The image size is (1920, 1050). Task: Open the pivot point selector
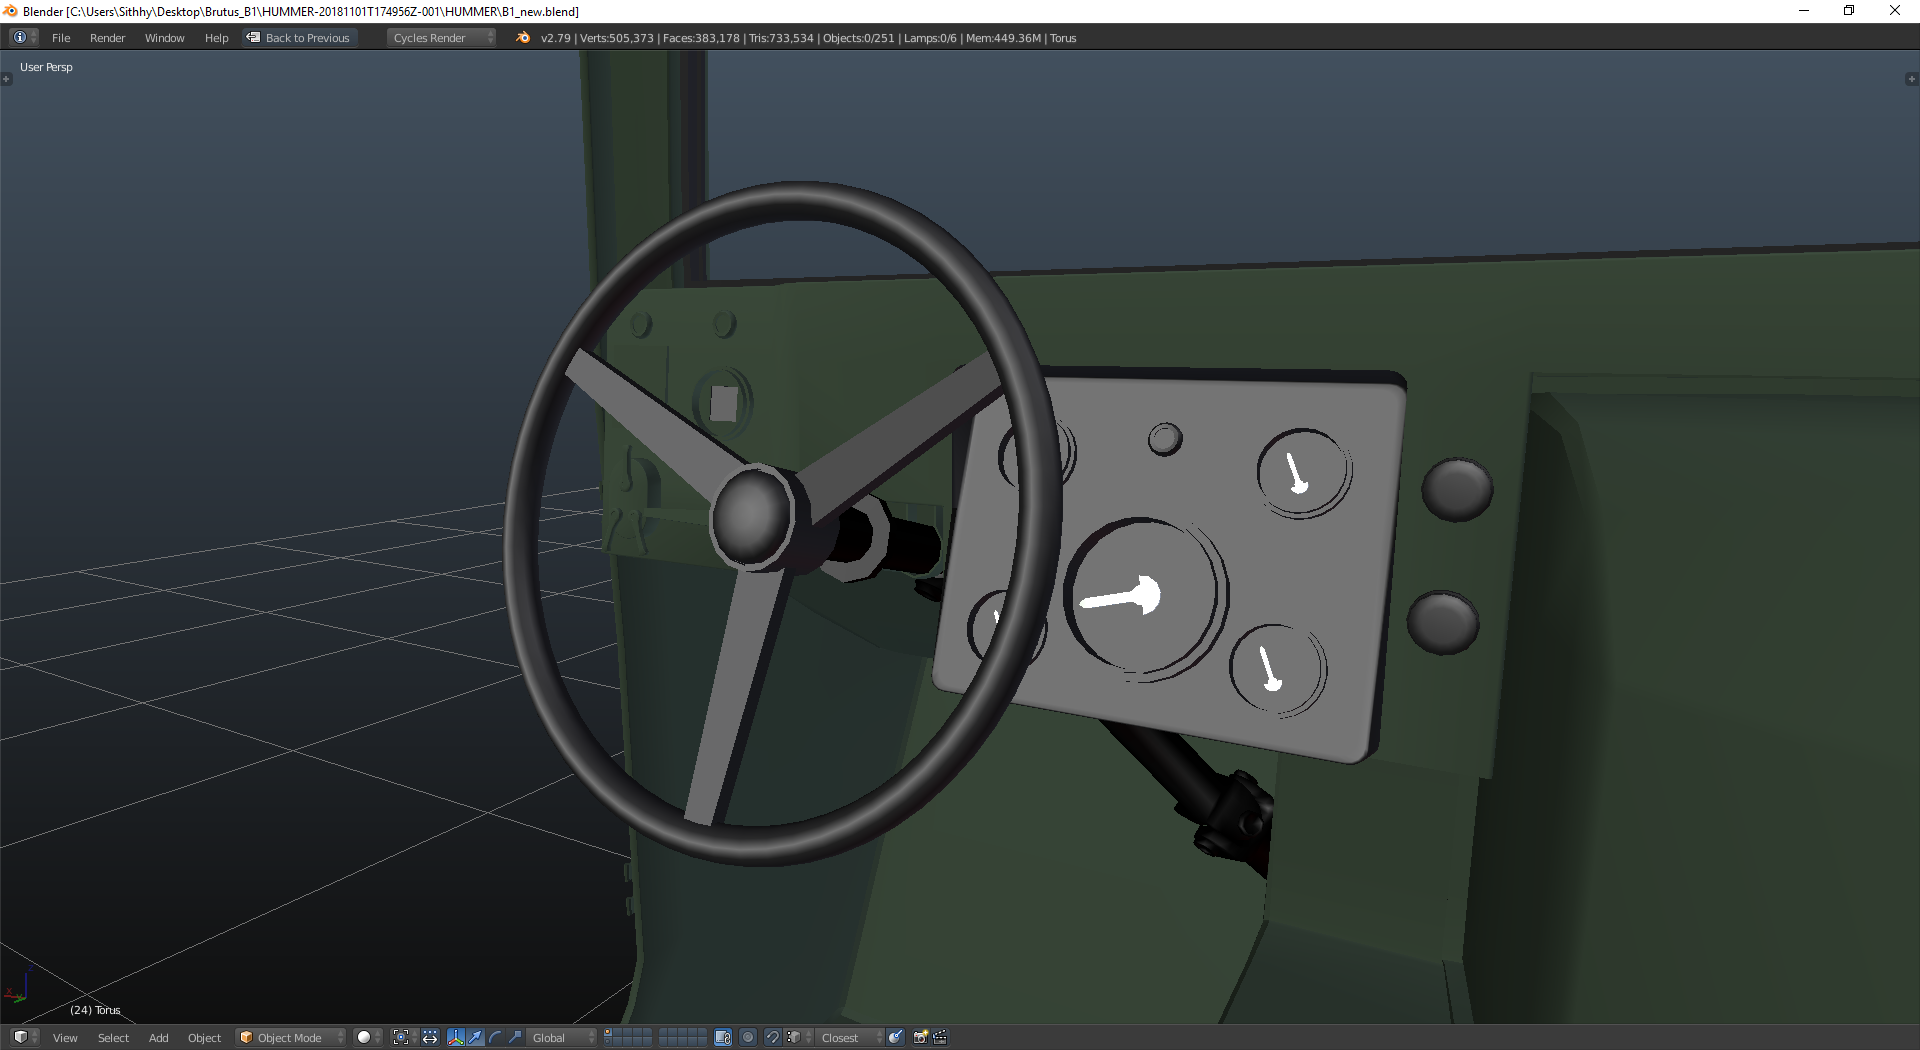click(404, 1037)
